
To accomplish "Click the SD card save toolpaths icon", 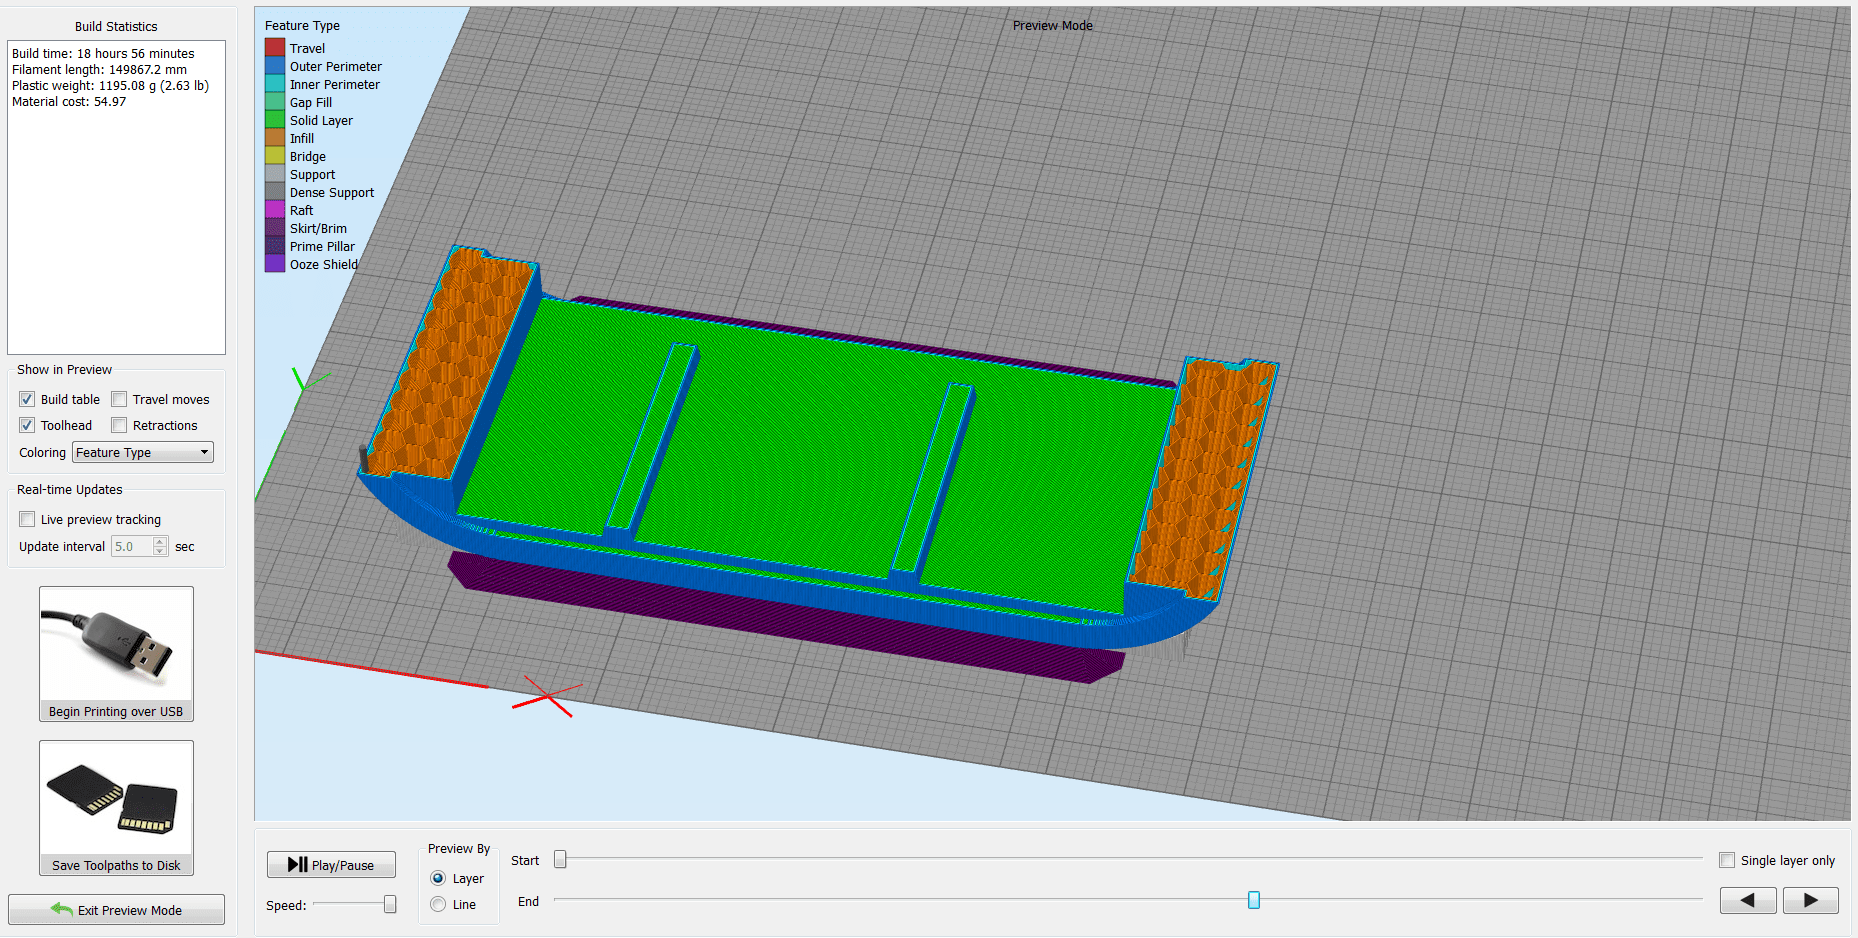I will tap(116, 799).
